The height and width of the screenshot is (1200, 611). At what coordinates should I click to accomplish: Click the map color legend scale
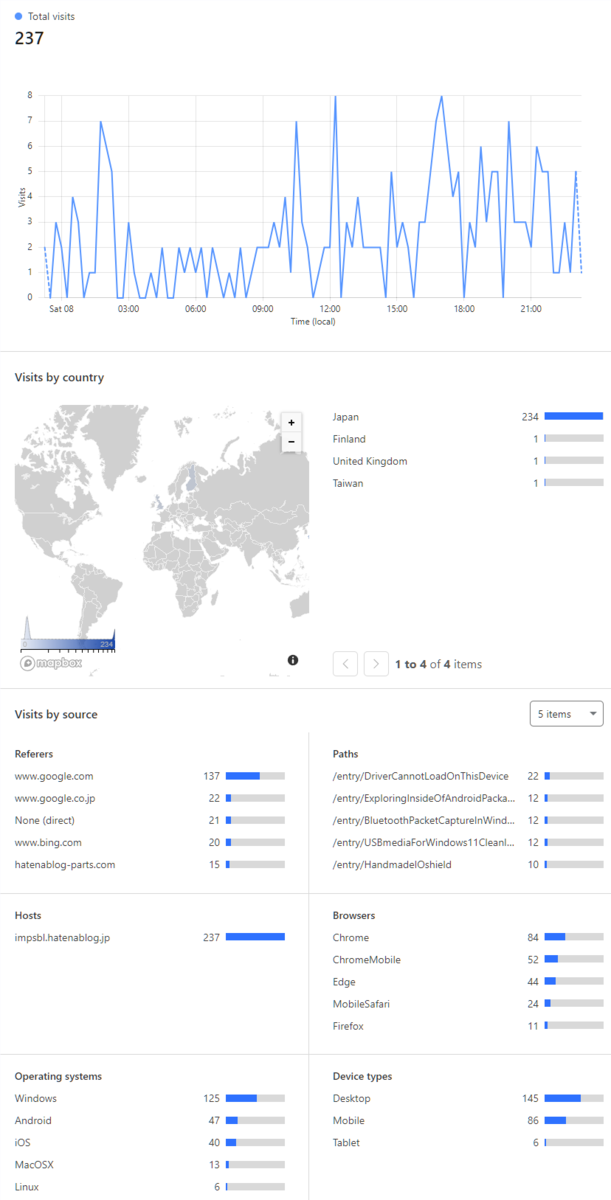tap(68, 644)
